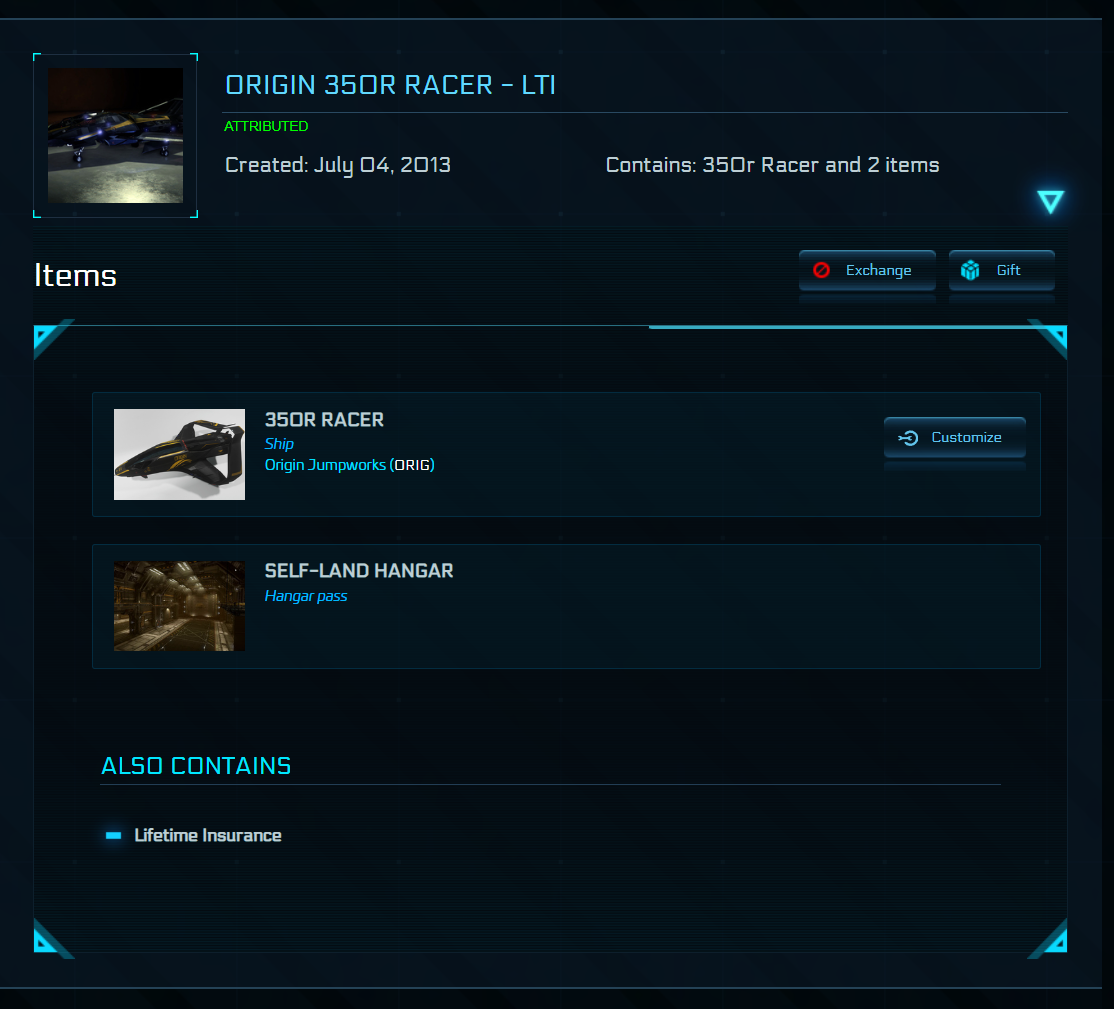Click the Self-Land Hangar image
This screenshot has width=1114, height=1009.
point(179,606)
